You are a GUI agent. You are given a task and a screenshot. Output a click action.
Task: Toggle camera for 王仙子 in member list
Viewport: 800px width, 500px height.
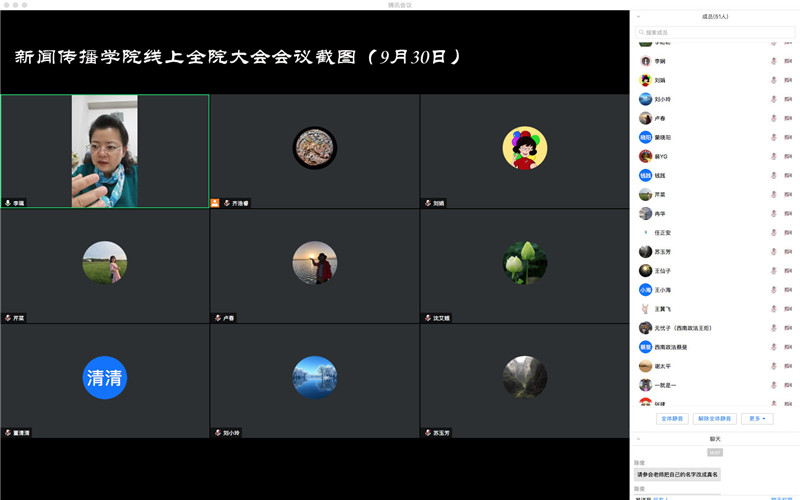coord(788,271)
